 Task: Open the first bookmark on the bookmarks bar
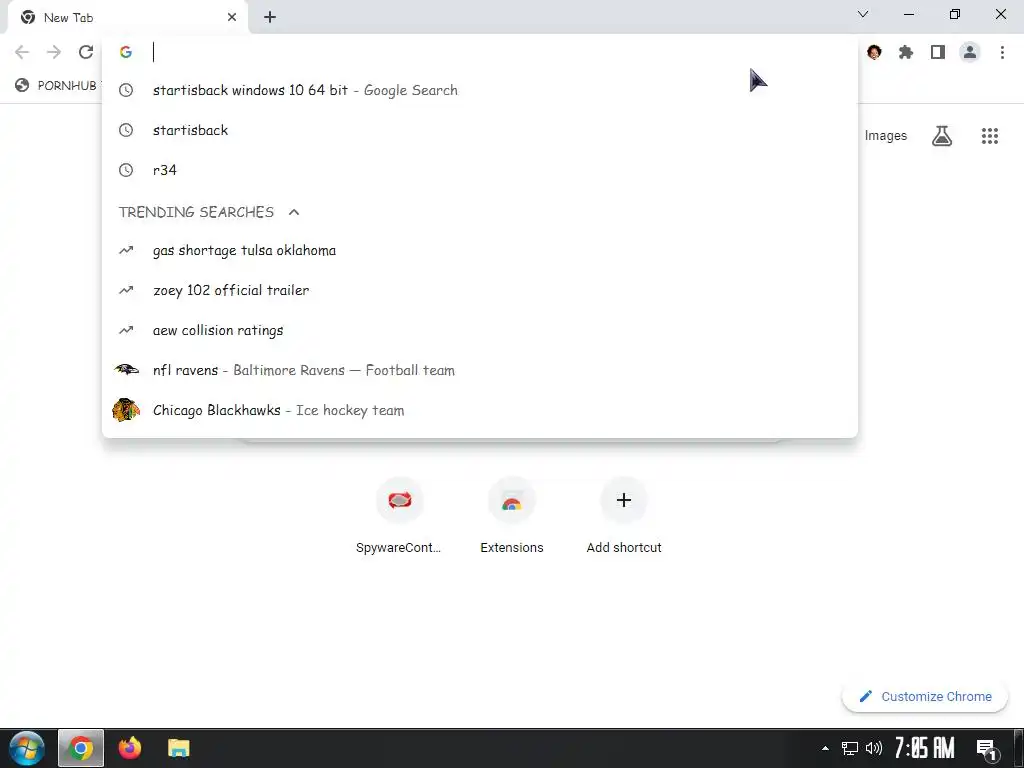pyautogui.click(x=57, y=86)
